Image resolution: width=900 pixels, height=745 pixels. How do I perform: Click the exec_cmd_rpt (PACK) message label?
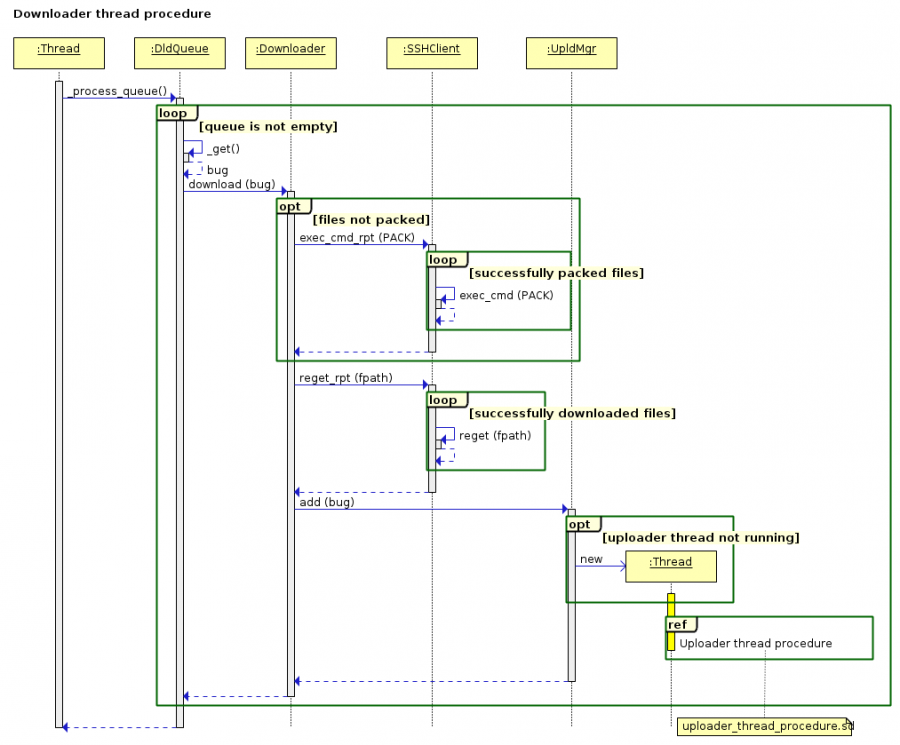(x=356, y=237)
